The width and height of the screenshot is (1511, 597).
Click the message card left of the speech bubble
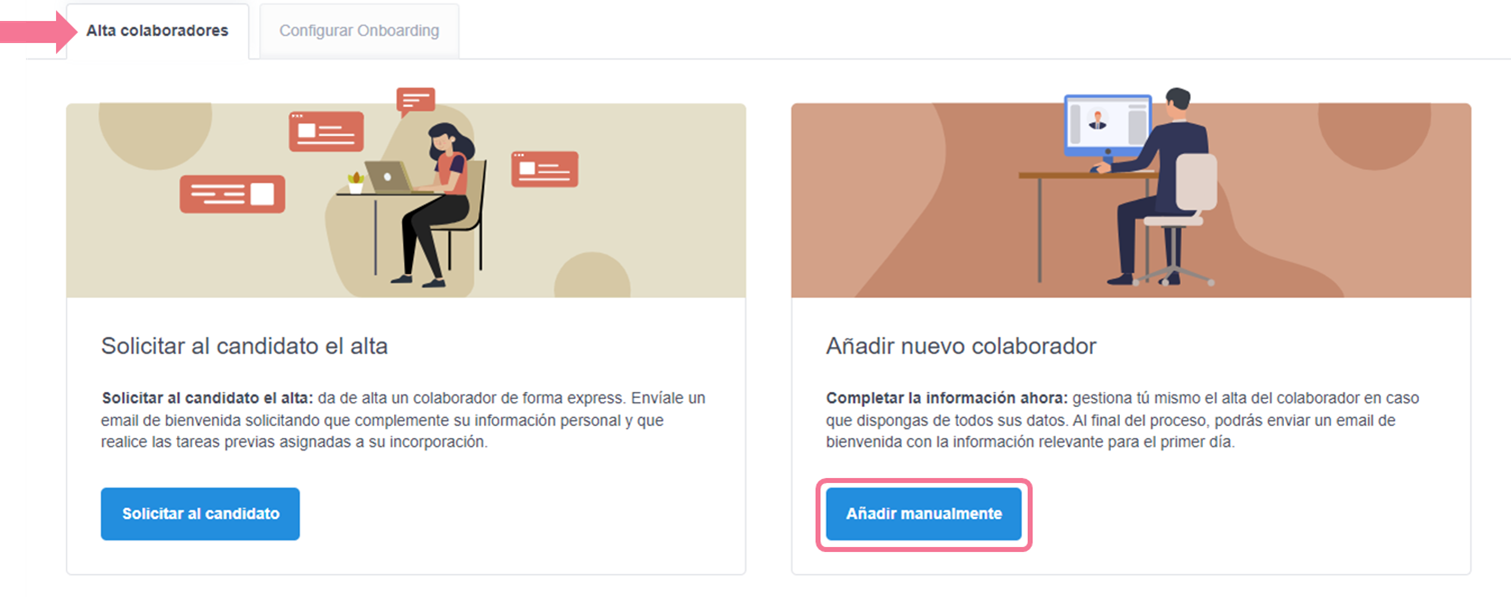pos(326,132)
